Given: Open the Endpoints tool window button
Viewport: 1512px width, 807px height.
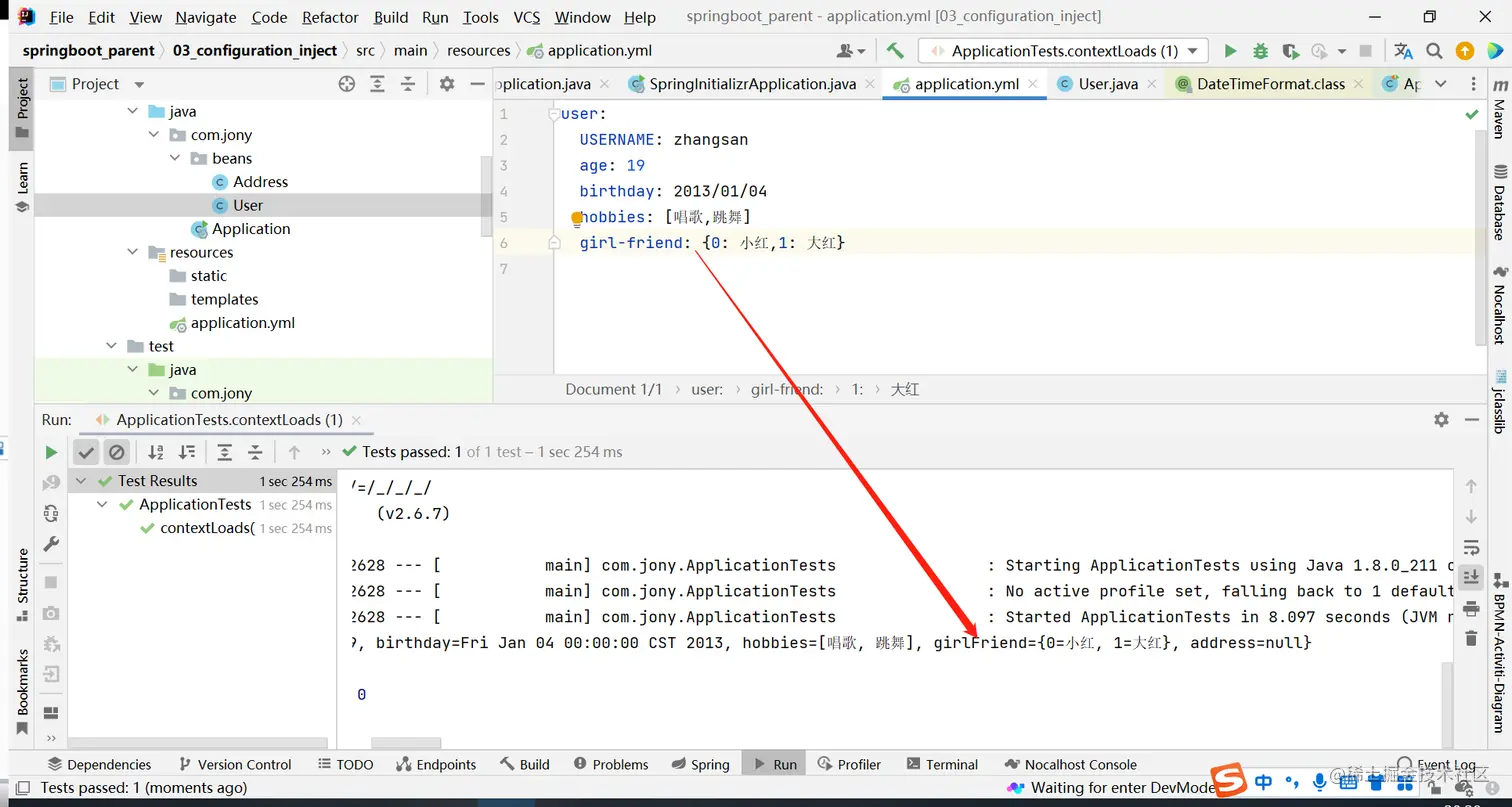Looking at the screenshot, I should (x=436, y=764).
